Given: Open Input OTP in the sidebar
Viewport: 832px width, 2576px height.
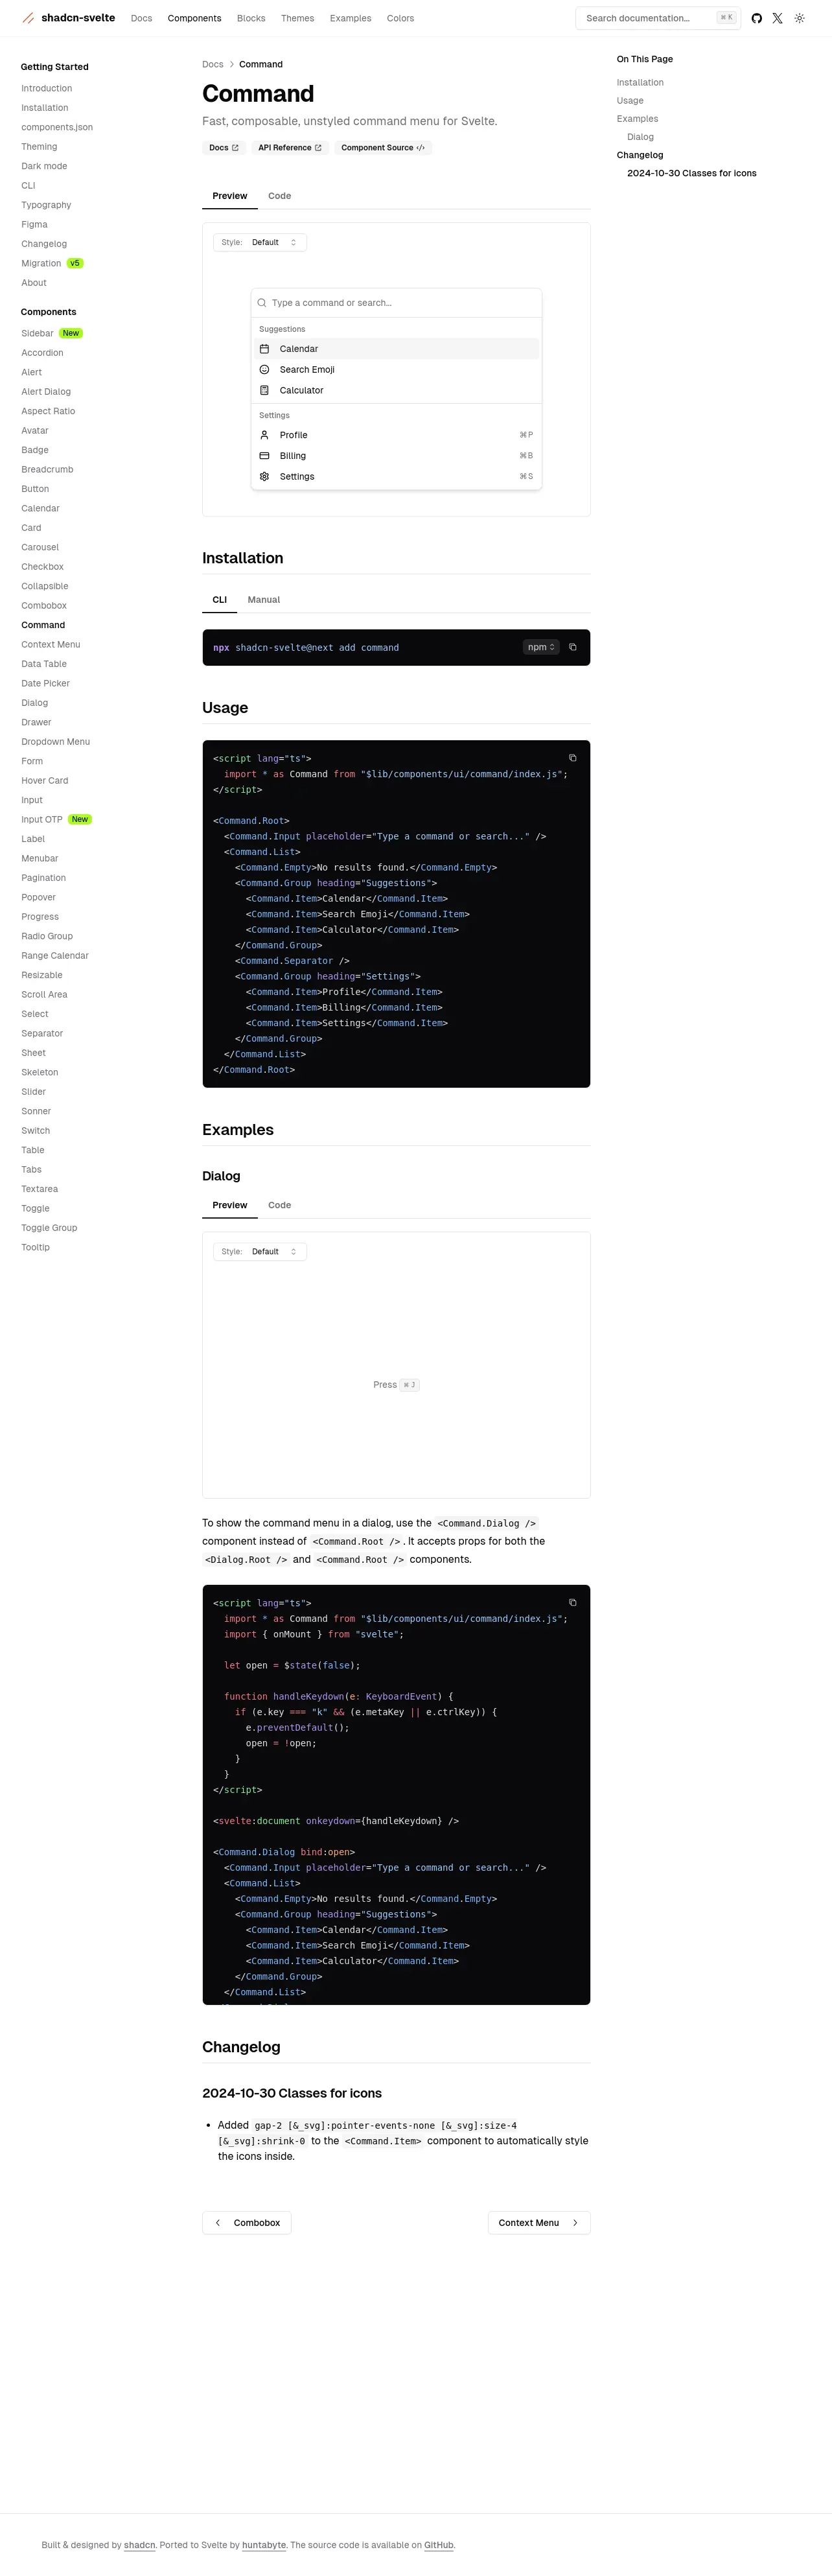Looking at the screenshot, I should point(56,819).
